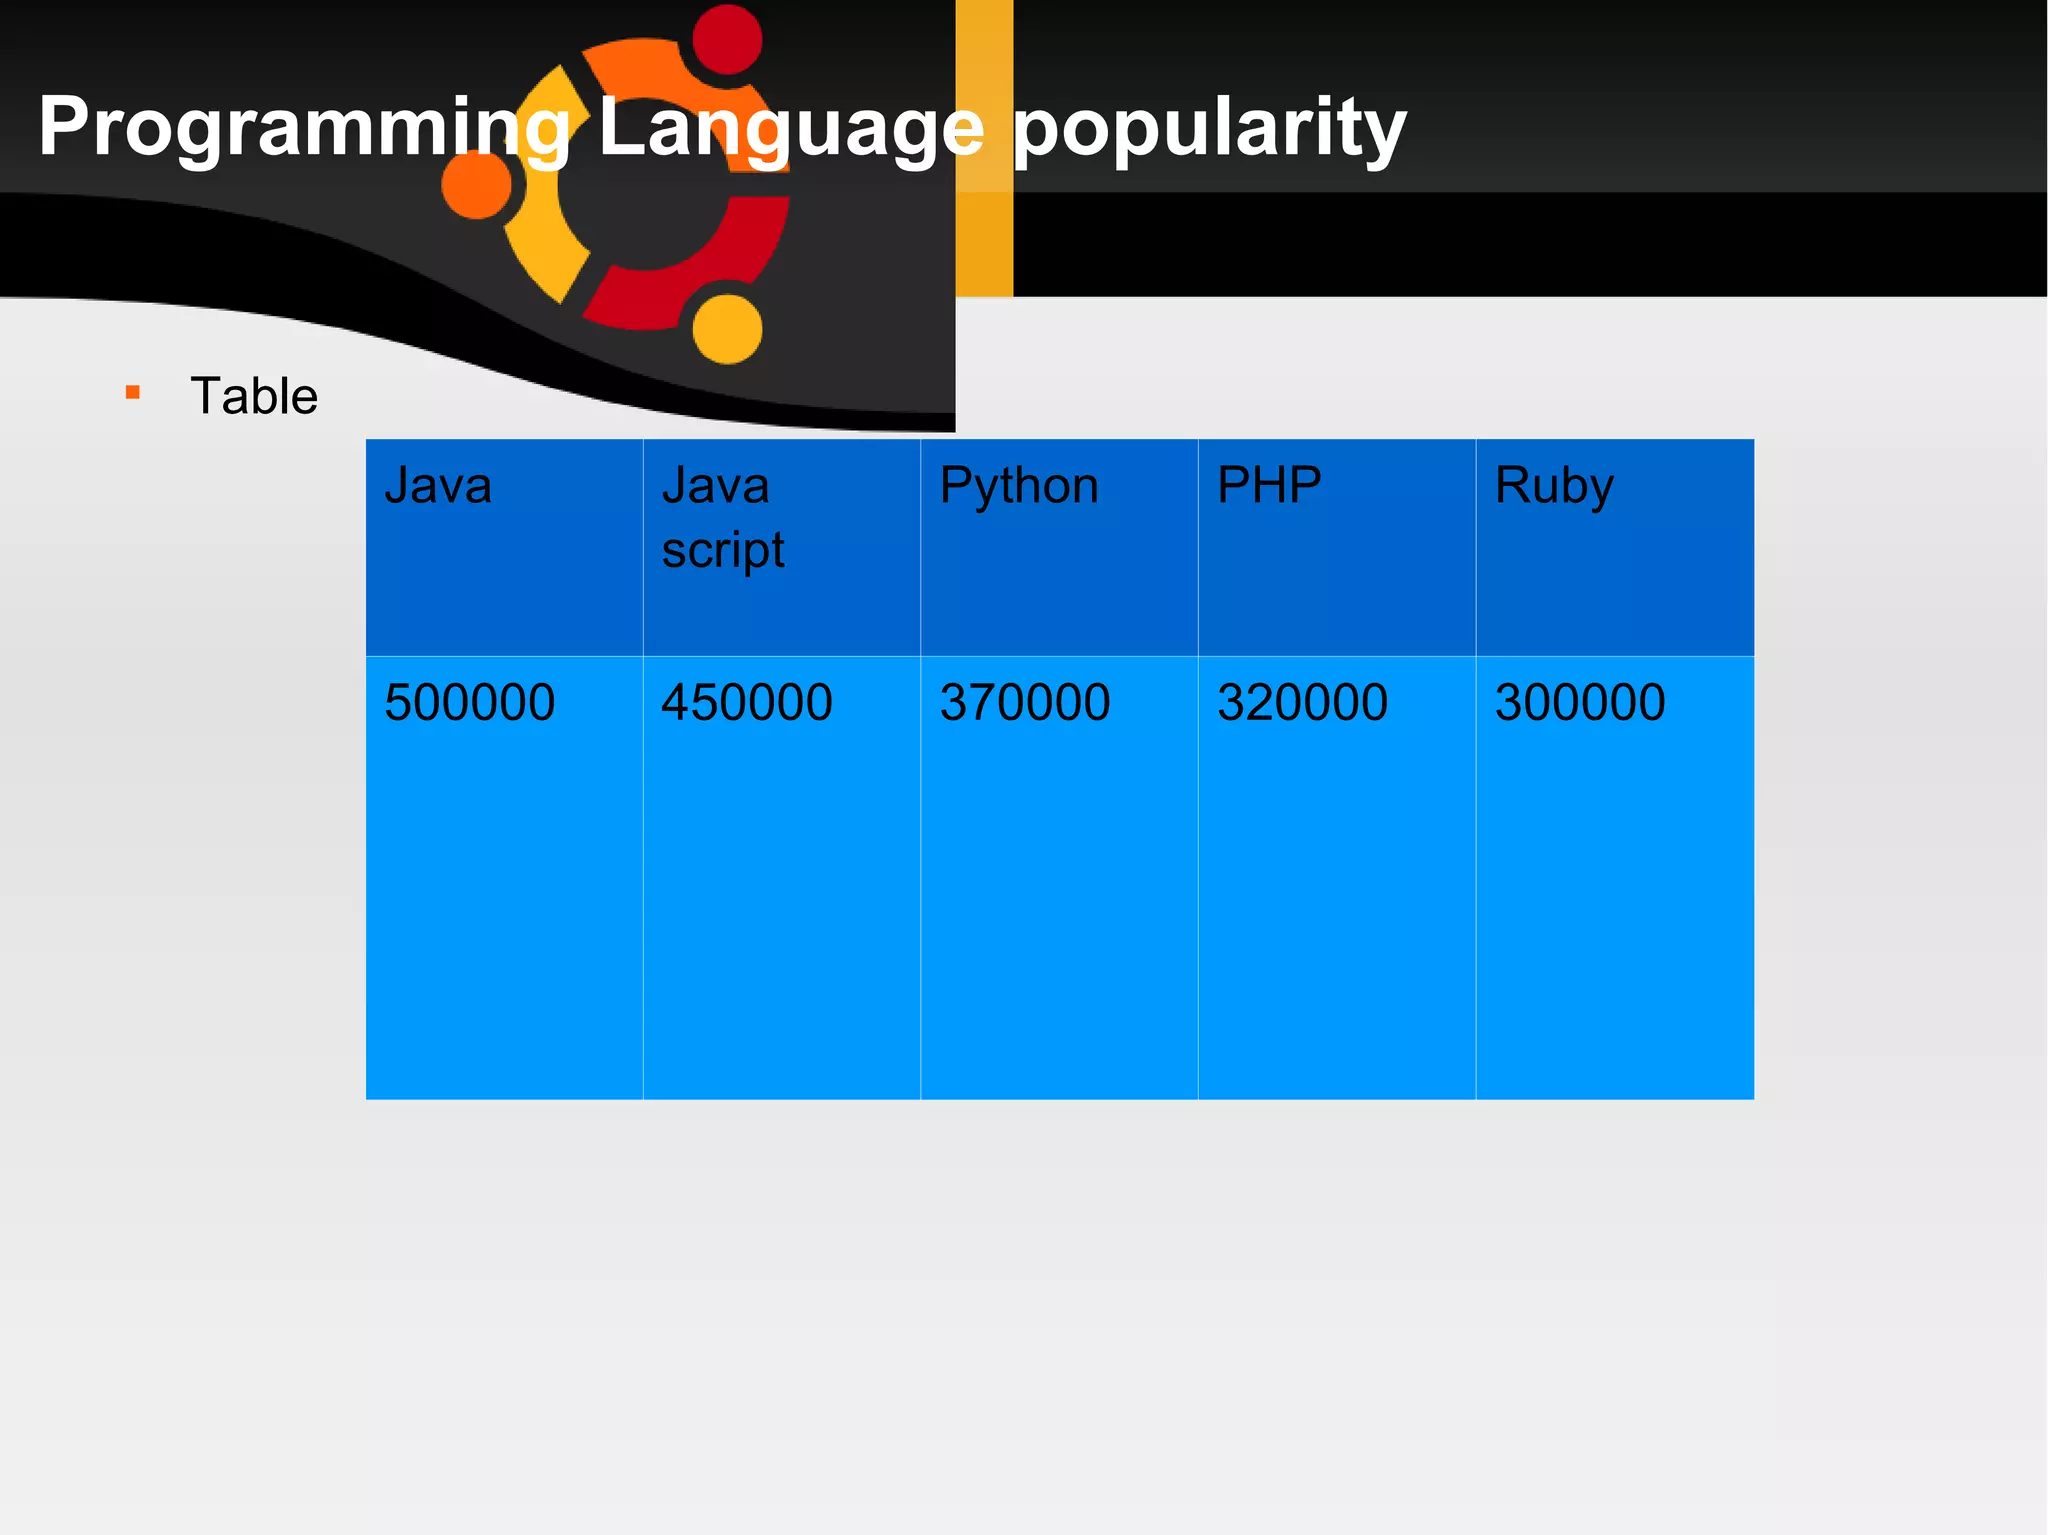The width and height of the screenshot is (2048, 1535).
Task: Click the value cell '370000'
Action: point(1059,878)
